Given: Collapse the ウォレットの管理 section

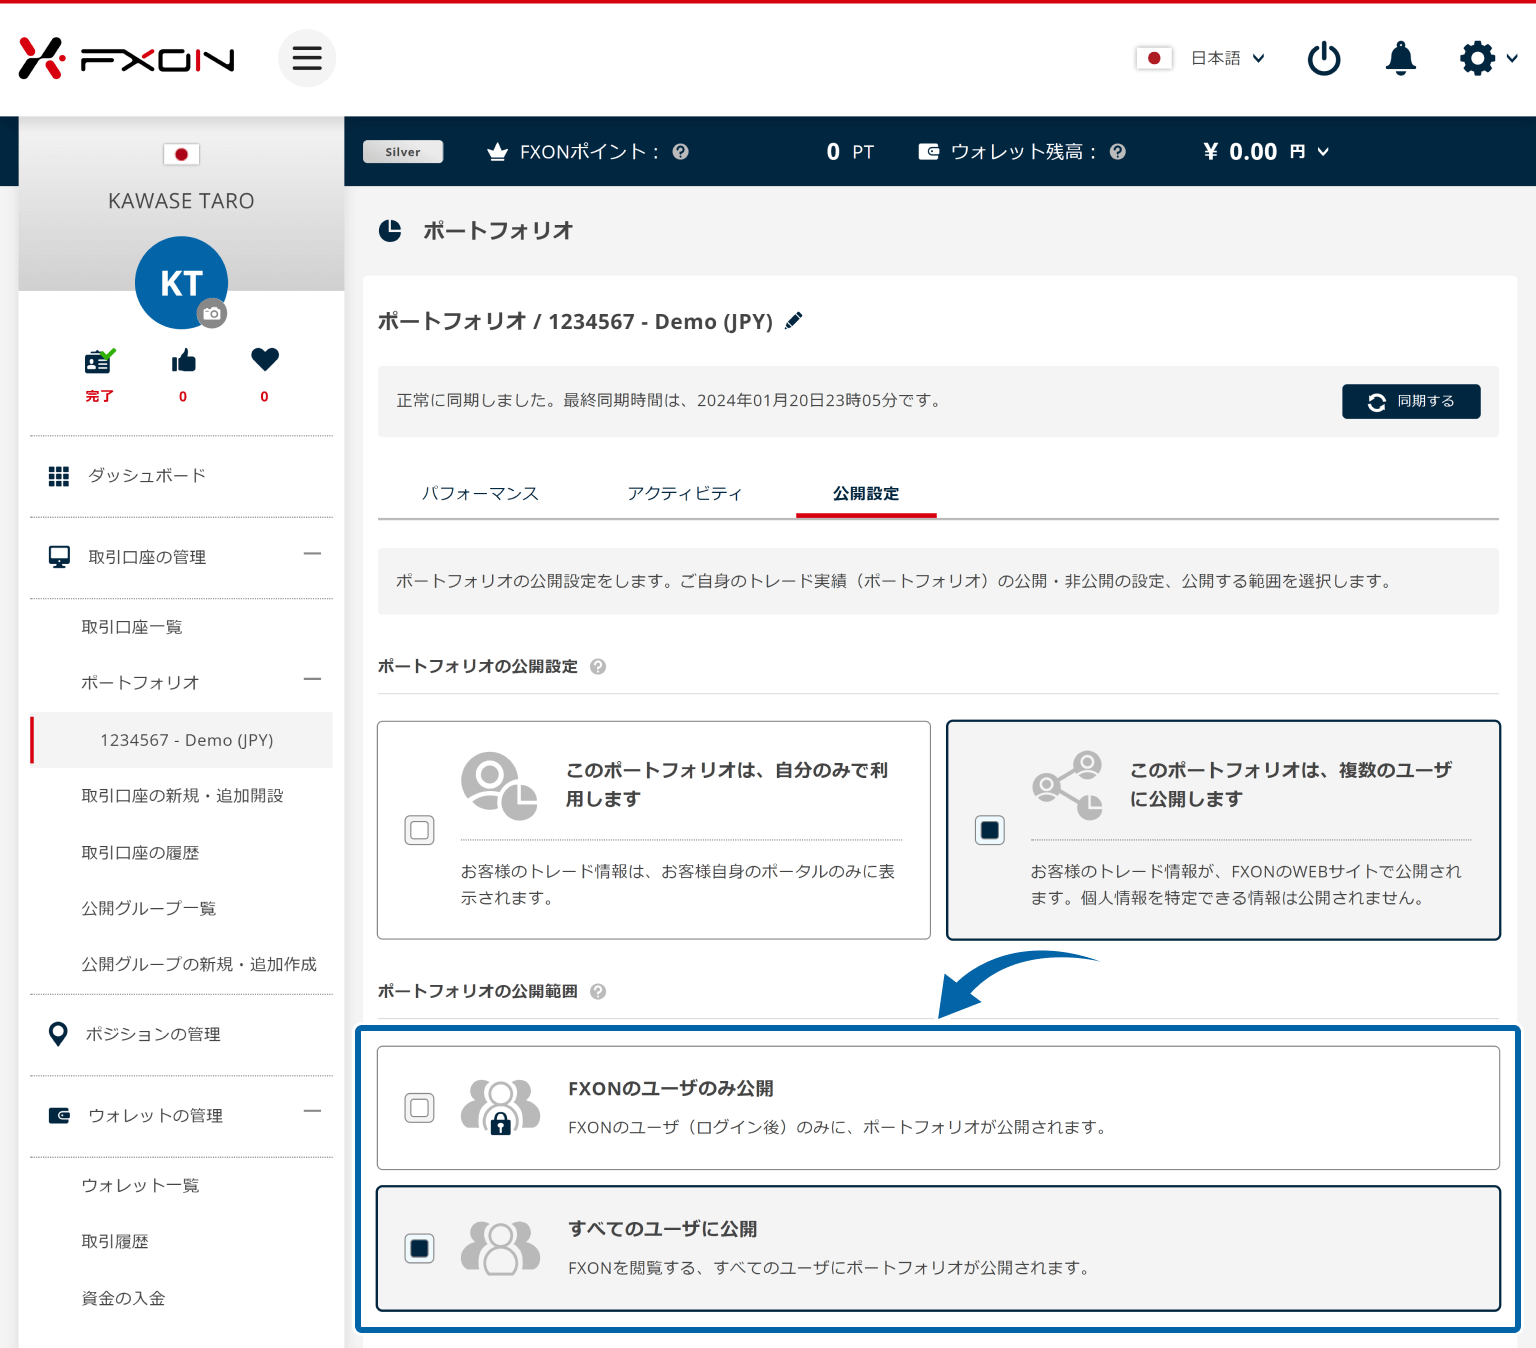Looking at the screenshot, I should tap(313, 1112).
